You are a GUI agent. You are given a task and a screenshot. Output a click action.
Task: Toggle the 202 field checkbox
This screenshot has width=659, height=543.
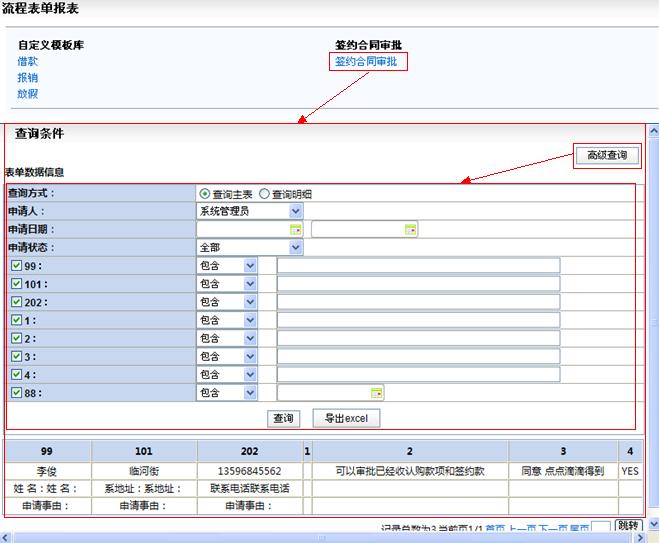[x=16, y=302]
